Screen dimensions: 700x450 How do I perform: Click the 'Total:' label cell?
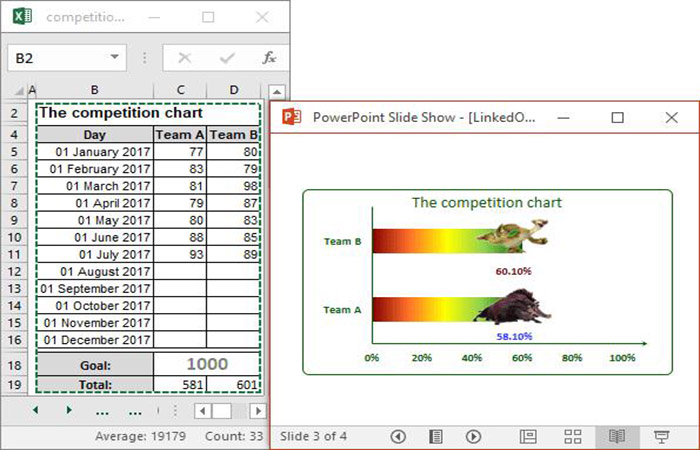point(95,384)
